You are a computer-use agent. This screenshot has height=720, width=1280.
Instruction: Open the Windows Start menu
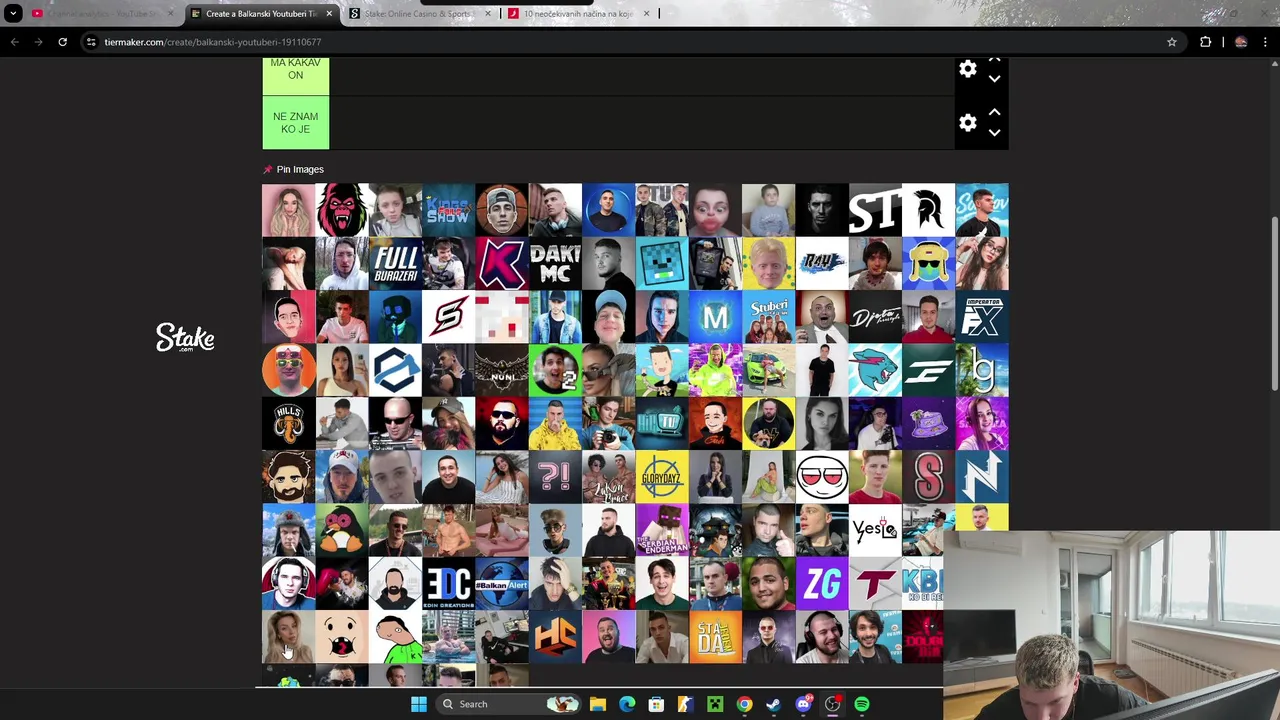coord(419,704)
